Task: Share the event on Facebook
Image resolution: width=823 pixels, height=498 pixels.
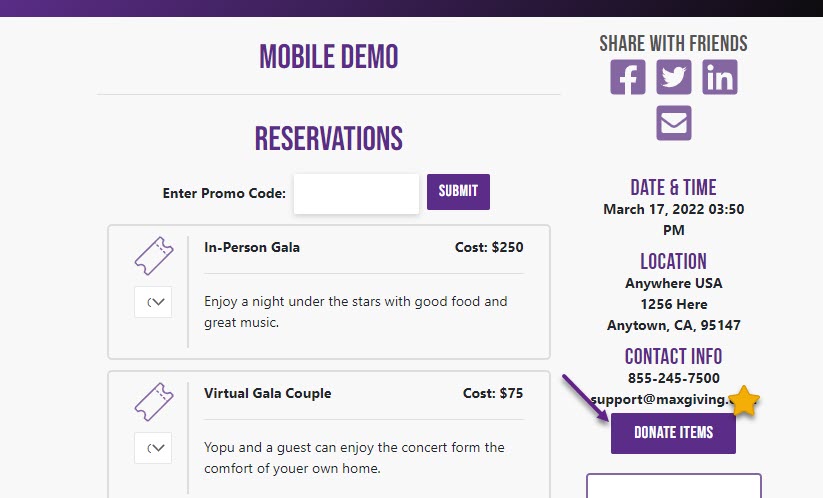Action: 628,77
